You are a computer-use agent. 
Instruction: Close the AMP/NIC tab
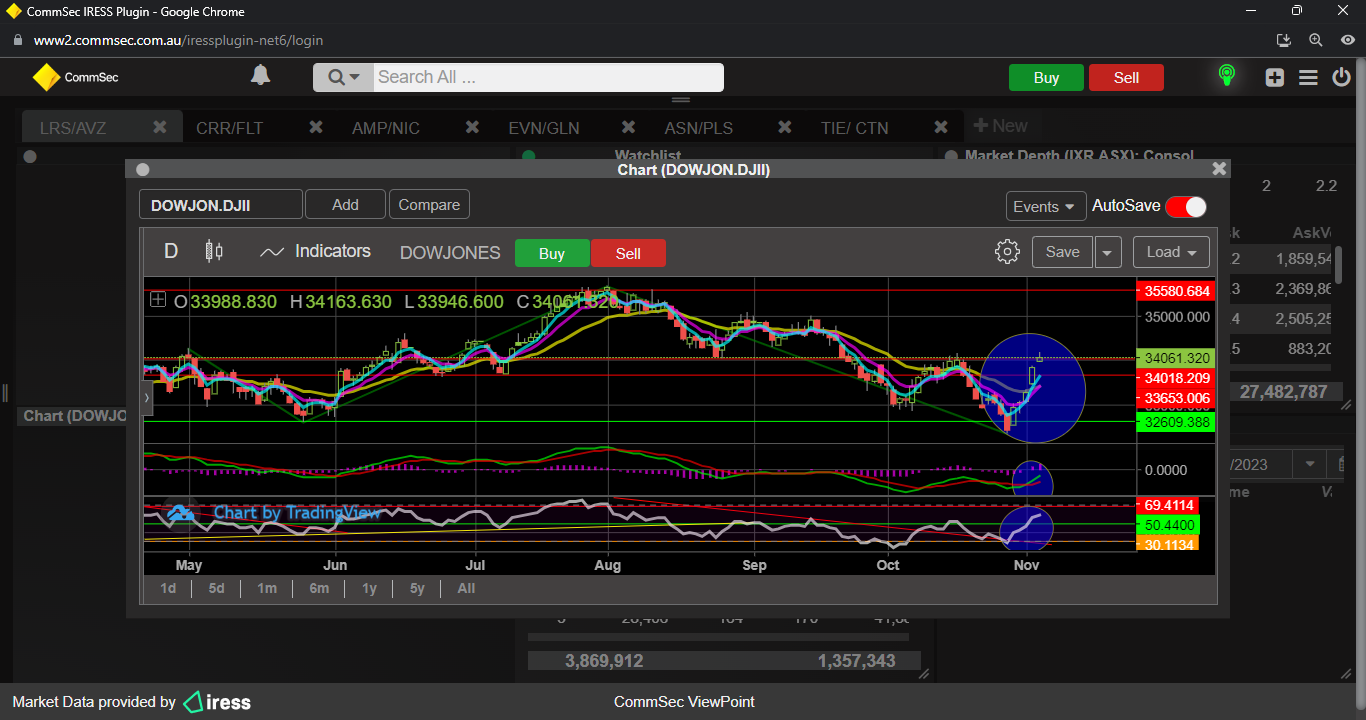coord(472,127)
